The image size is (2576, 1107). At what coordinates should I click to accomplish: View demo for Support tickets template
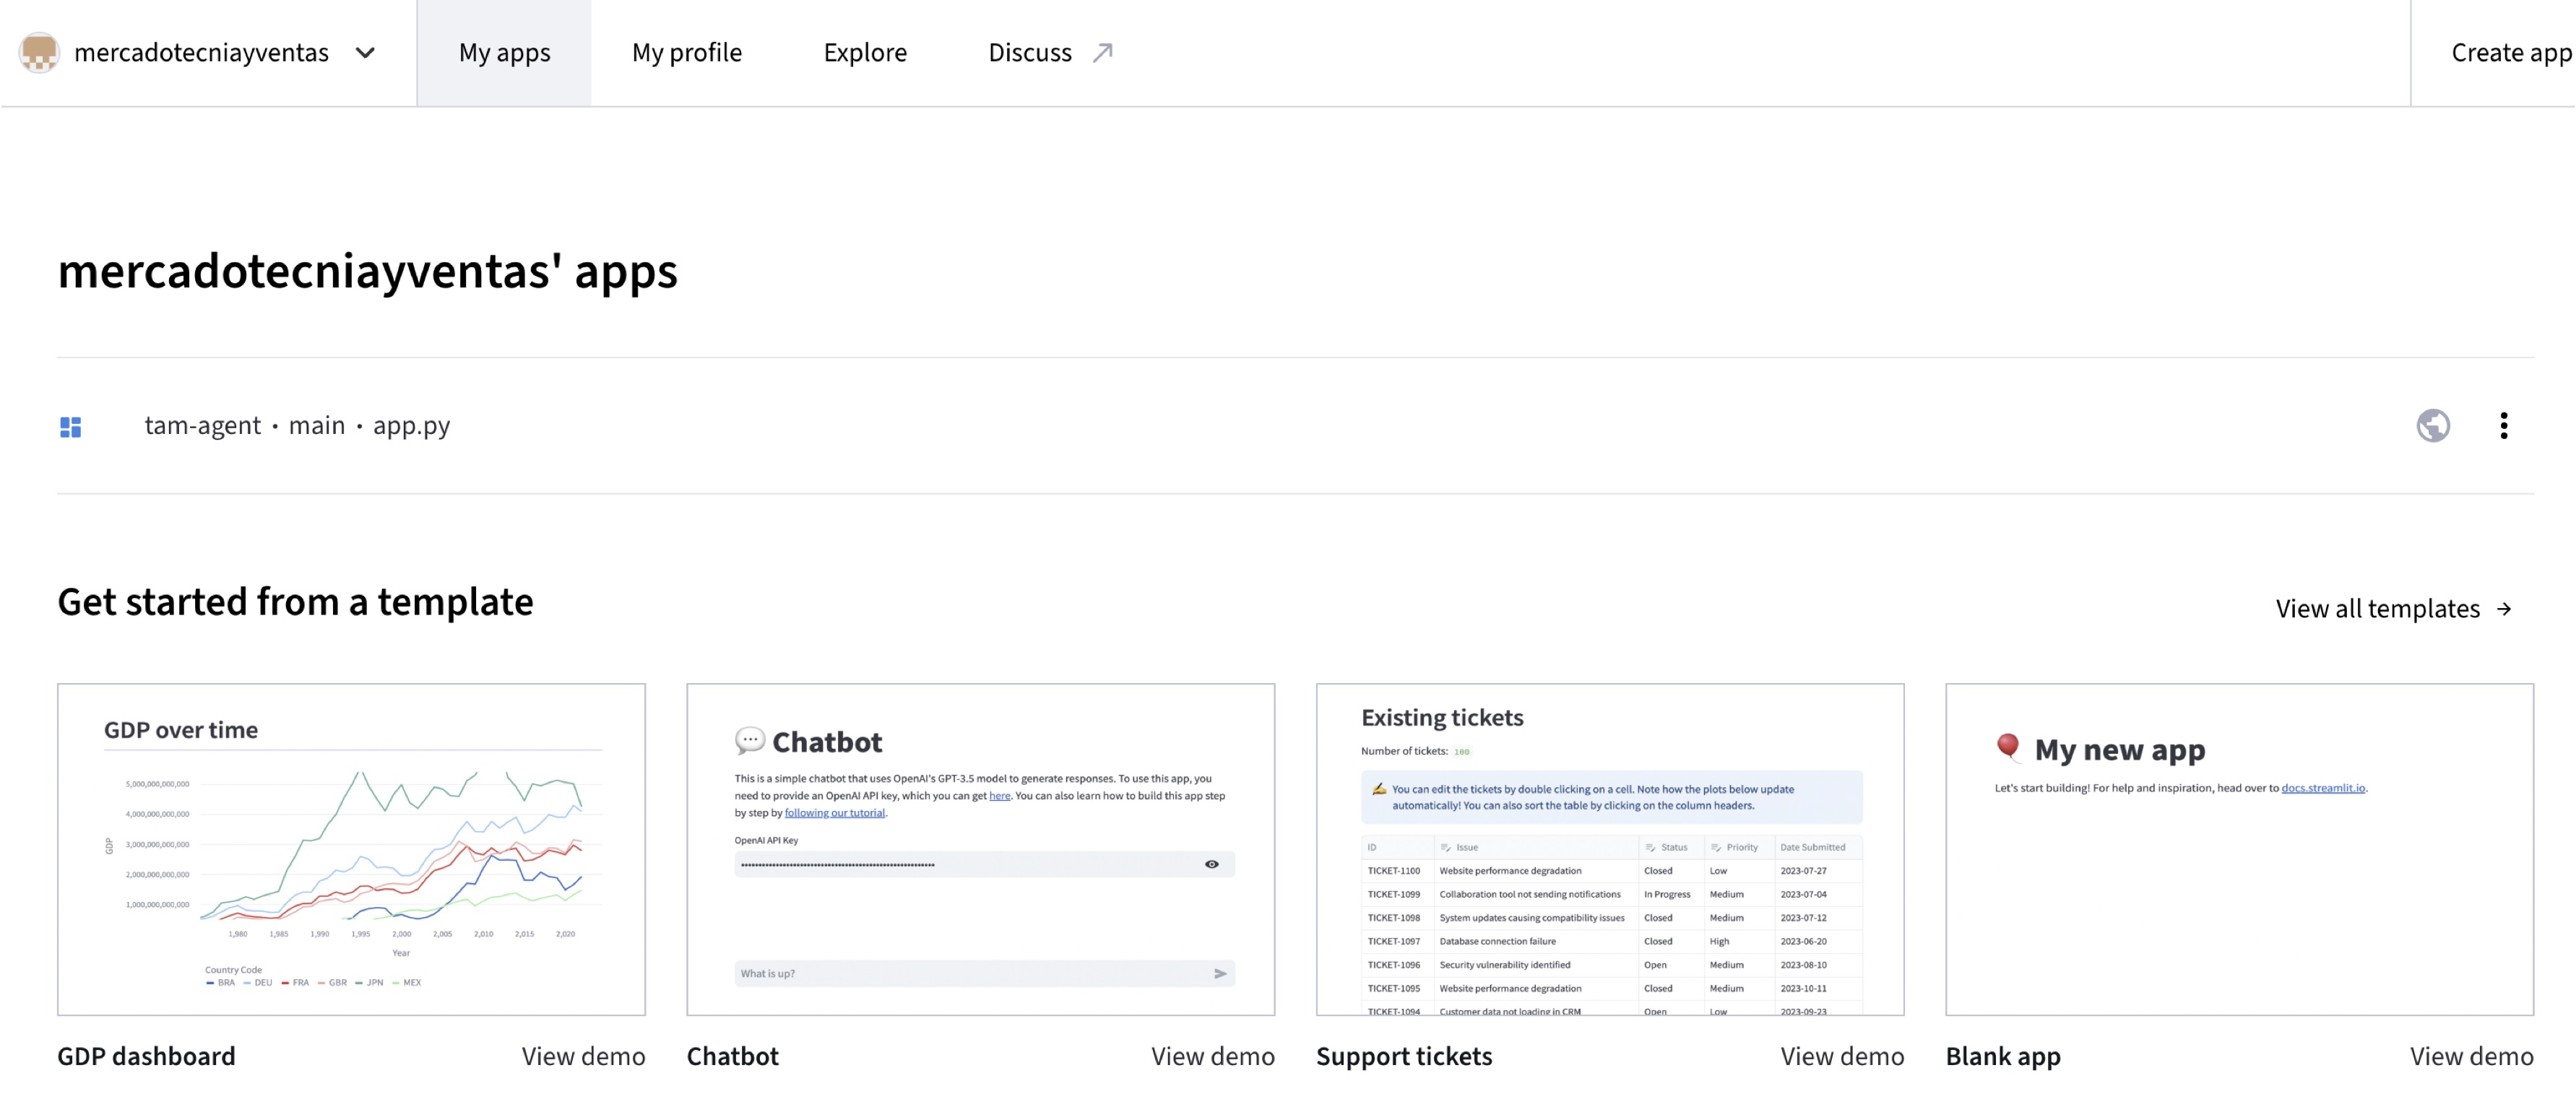(1841, 1056)
